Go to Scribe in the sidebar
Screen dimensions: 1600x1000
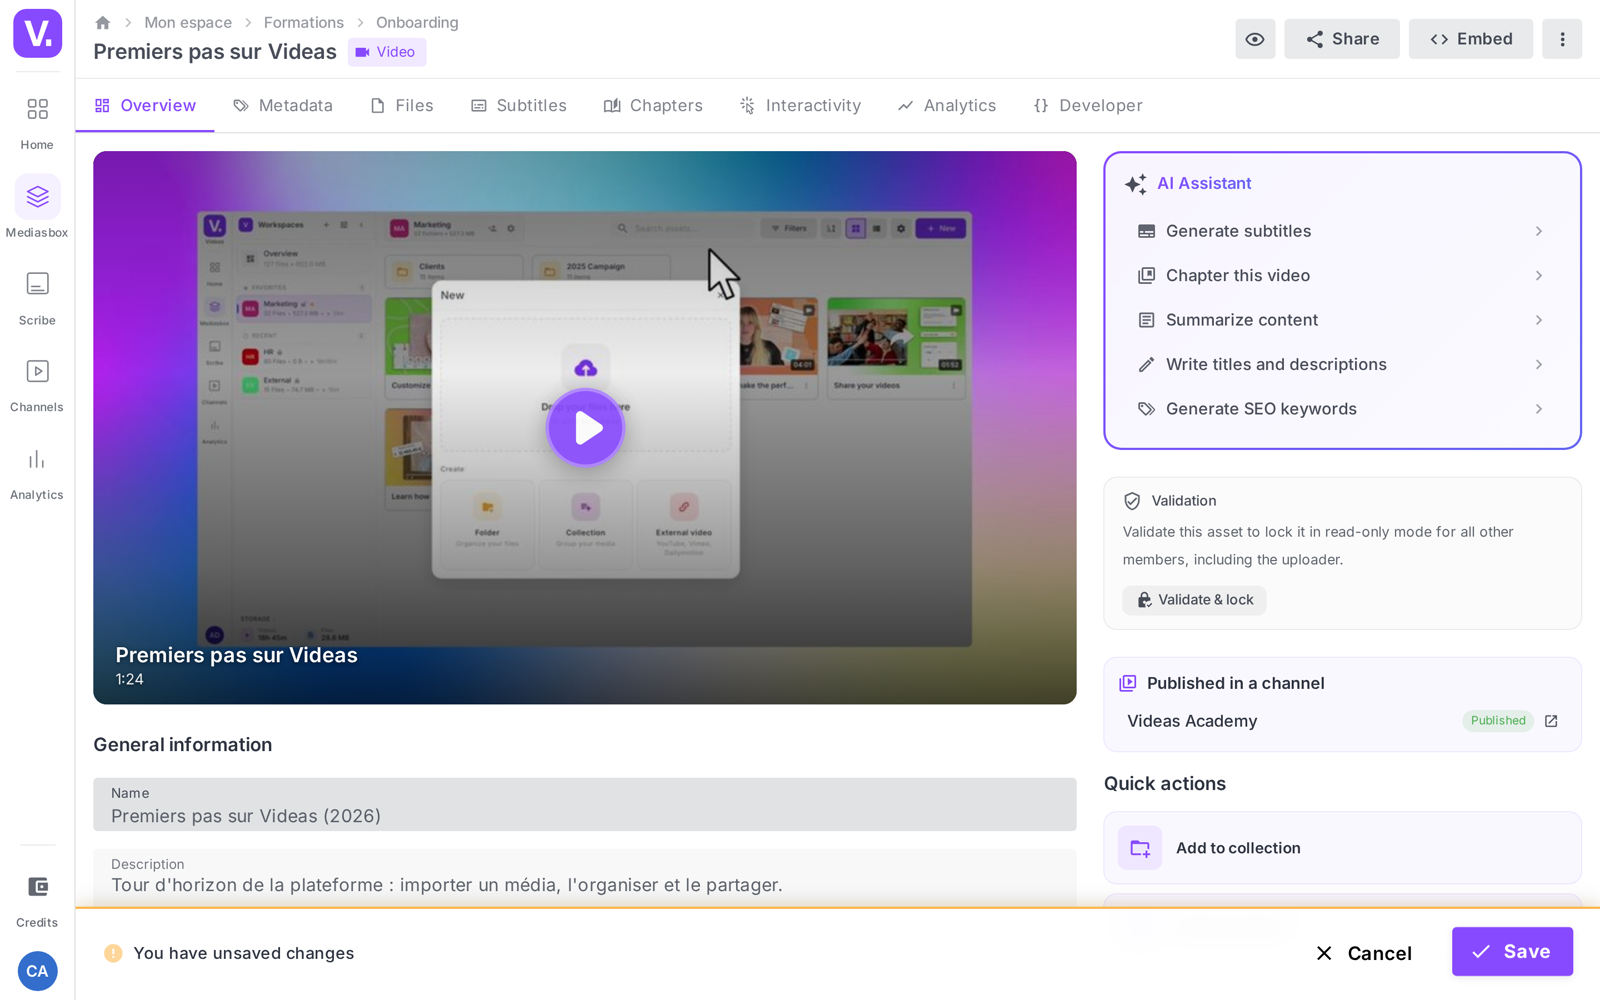(37, 298)
